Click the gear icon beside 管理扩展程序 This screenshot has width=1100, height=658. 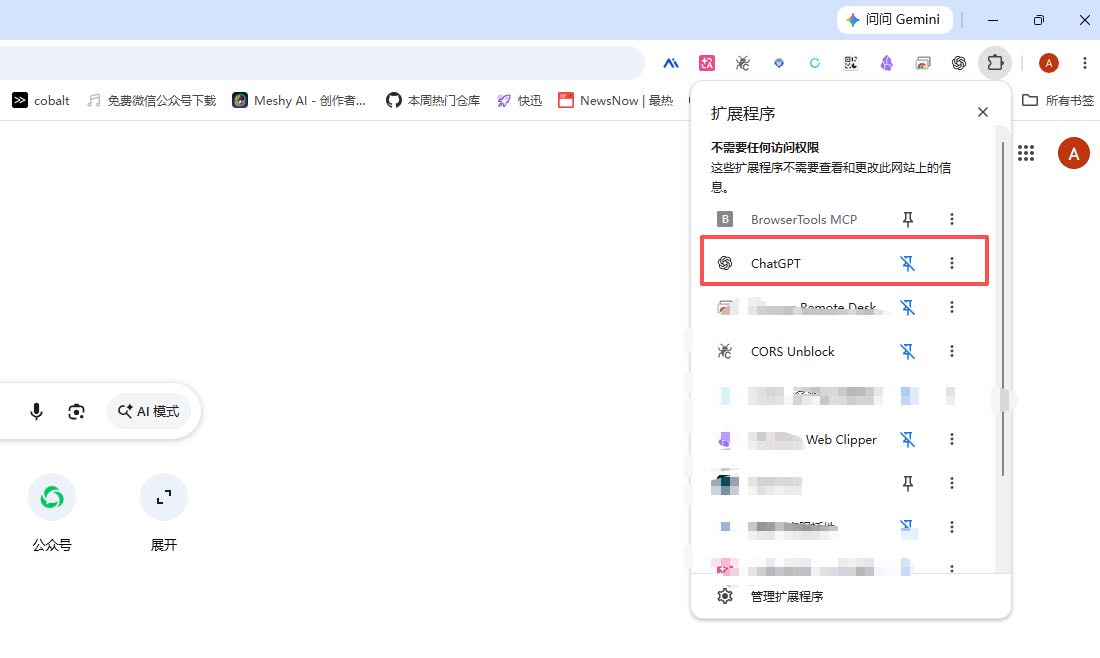coord(725,596)
